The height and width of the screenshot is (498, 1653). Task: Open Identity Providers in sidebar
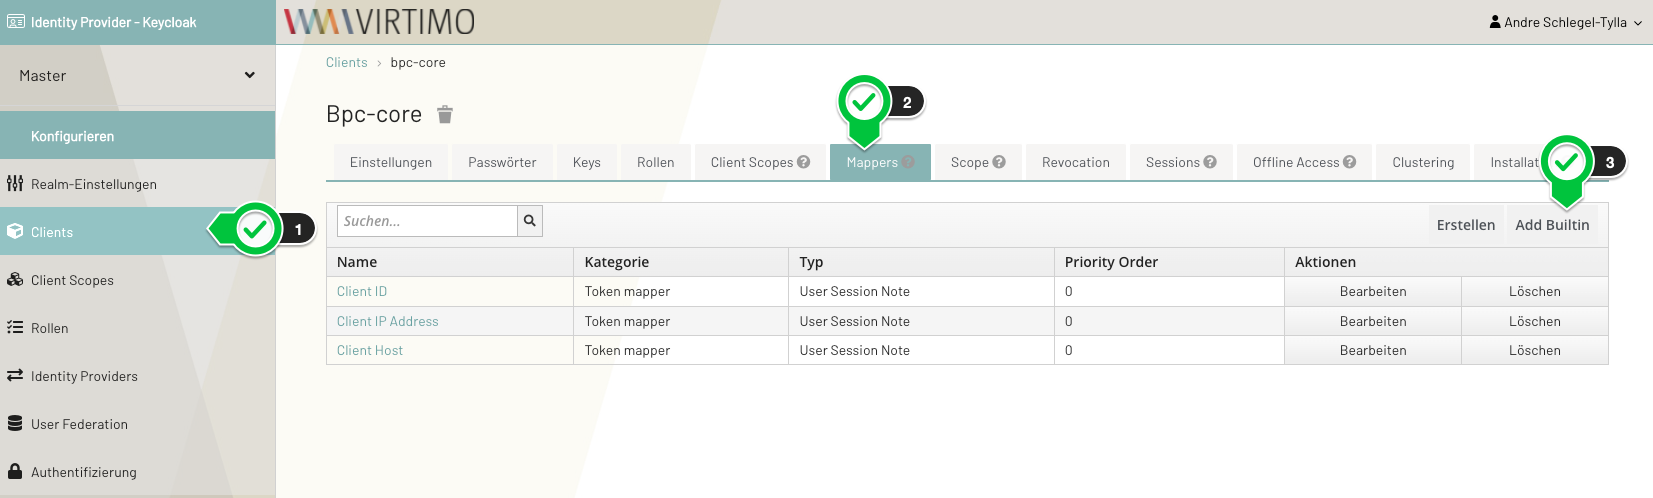137,376
